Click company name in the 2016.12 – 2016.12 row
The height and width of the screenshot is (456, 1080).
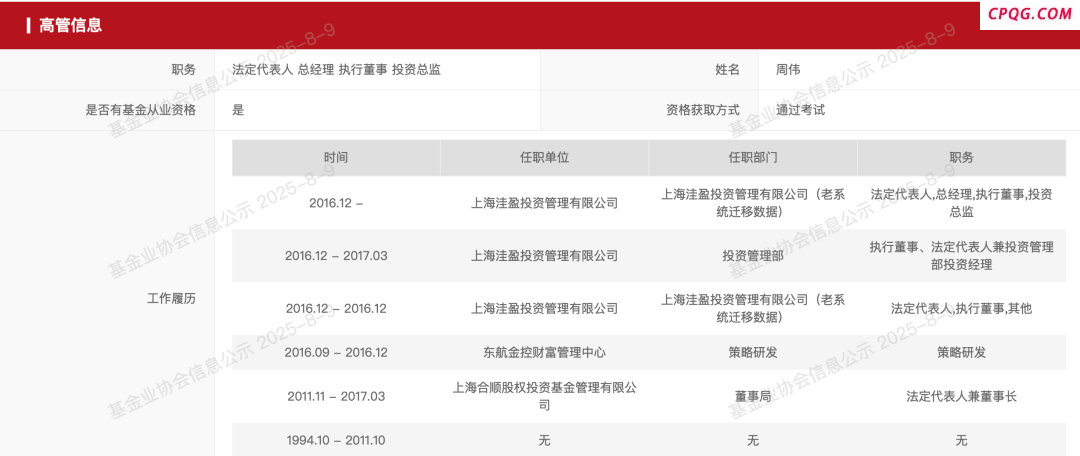pos(544,309)
